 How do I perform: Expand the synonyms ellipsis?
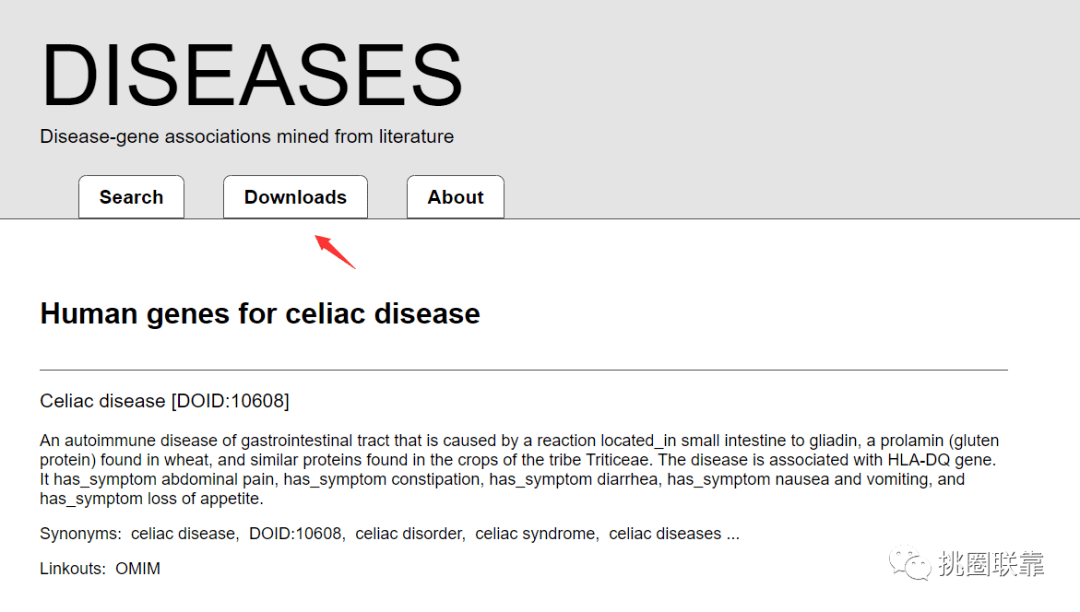[733, 534]
